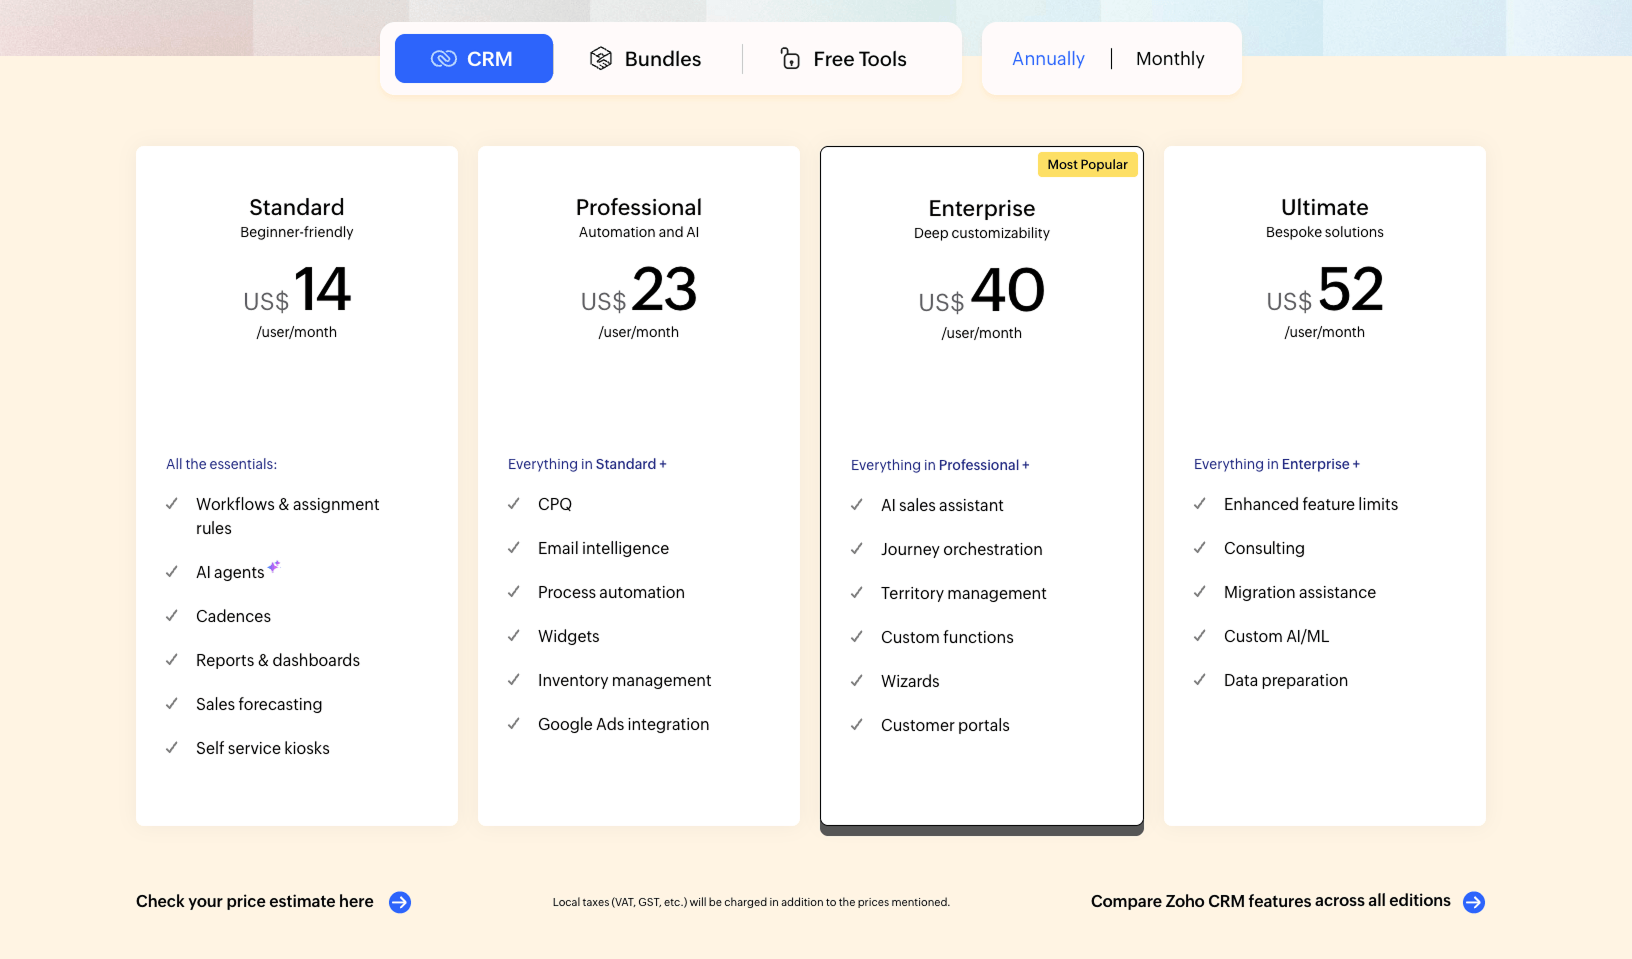Click the Professional plan title
1632x959 pixels.
(x=639, y=207)
